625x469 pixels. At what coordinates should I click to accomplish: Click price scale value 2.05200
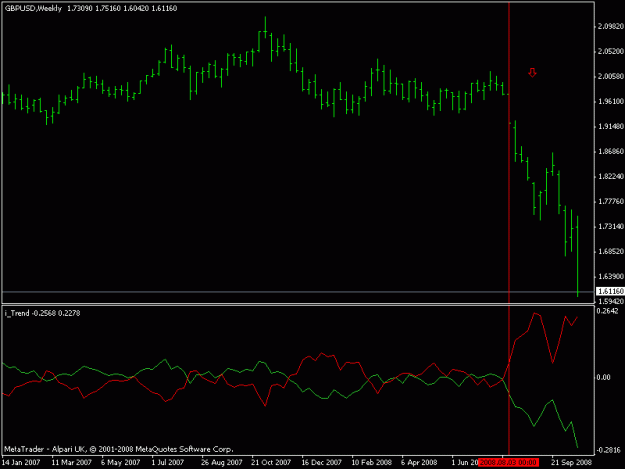(x=611, y=51)
